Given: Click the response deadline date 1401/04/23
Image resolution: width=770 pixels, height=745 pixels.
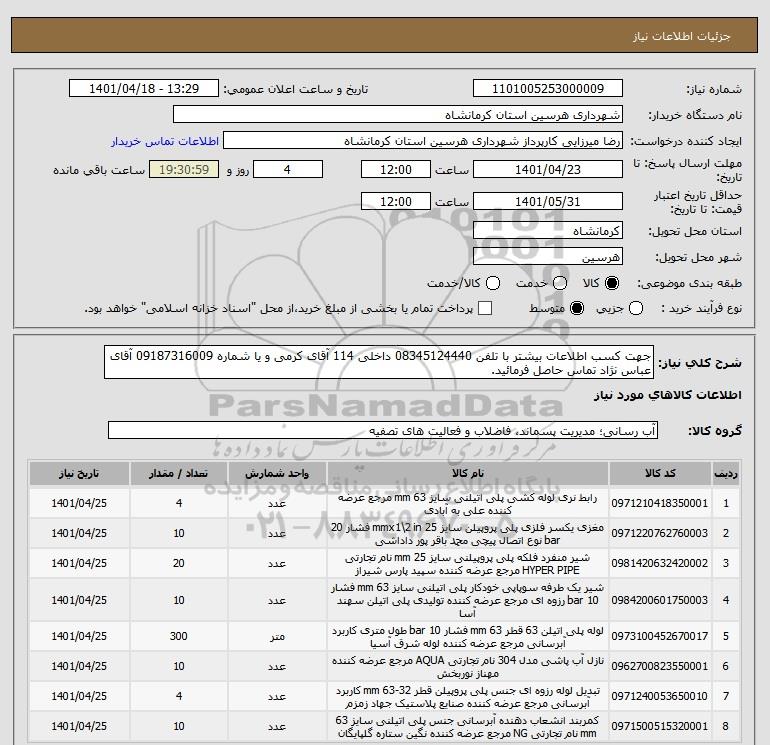Looking at the screenshot, I should [548, 169].
